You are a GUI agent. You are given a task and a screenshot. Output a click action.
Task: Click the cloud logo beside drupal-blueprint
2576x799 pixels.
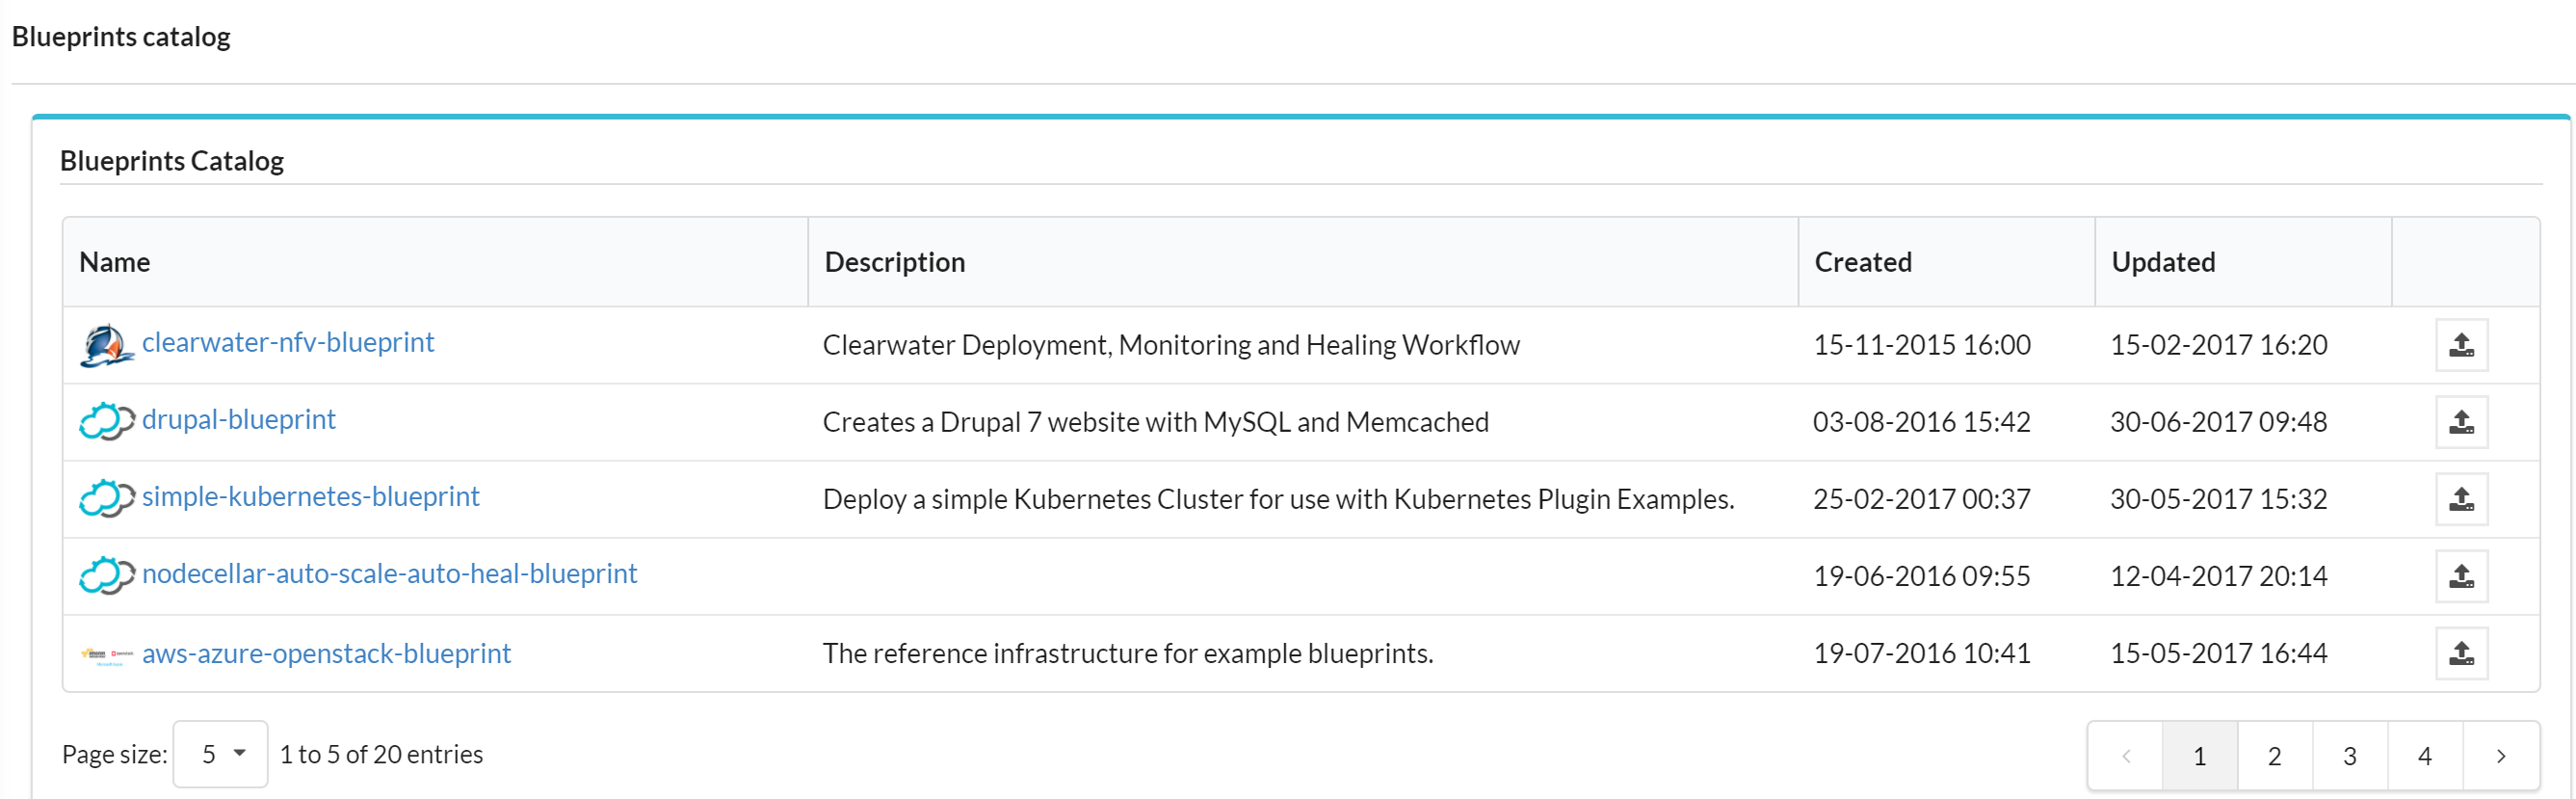(x=107, y=421)
